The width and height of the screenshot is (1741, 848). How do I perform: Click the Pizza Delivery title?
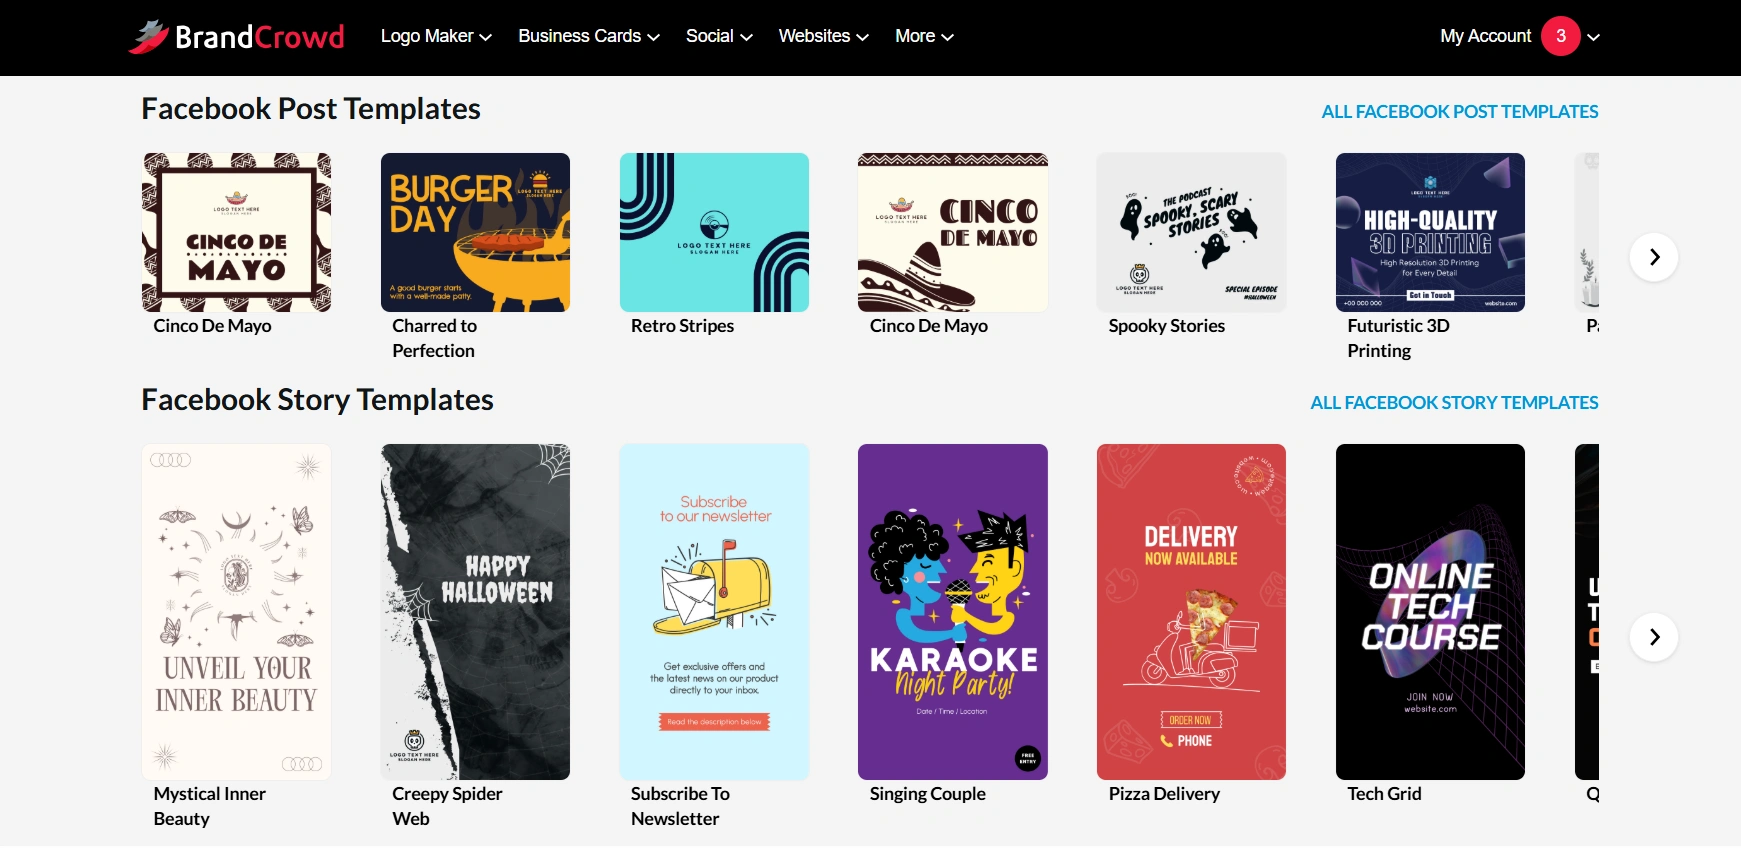[x=1164, y=794]
